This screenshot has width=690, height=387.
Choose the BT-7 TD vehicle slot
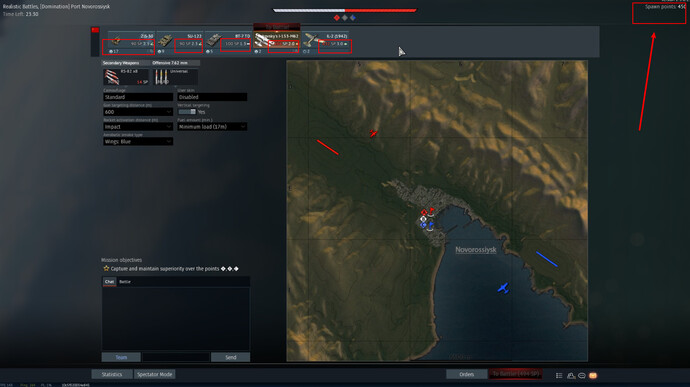pos(228,43)
